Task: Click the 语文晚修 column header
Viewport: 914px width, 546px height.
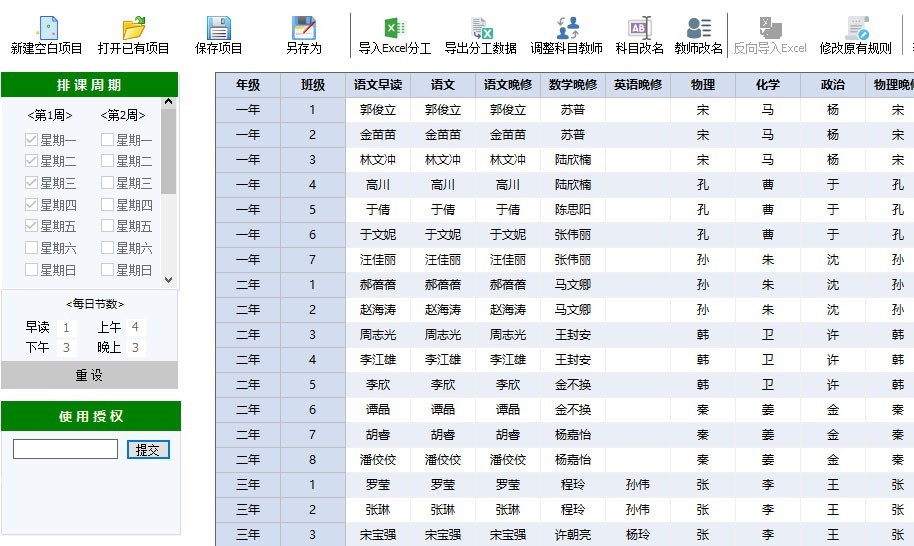Action: tap(507, 85)
